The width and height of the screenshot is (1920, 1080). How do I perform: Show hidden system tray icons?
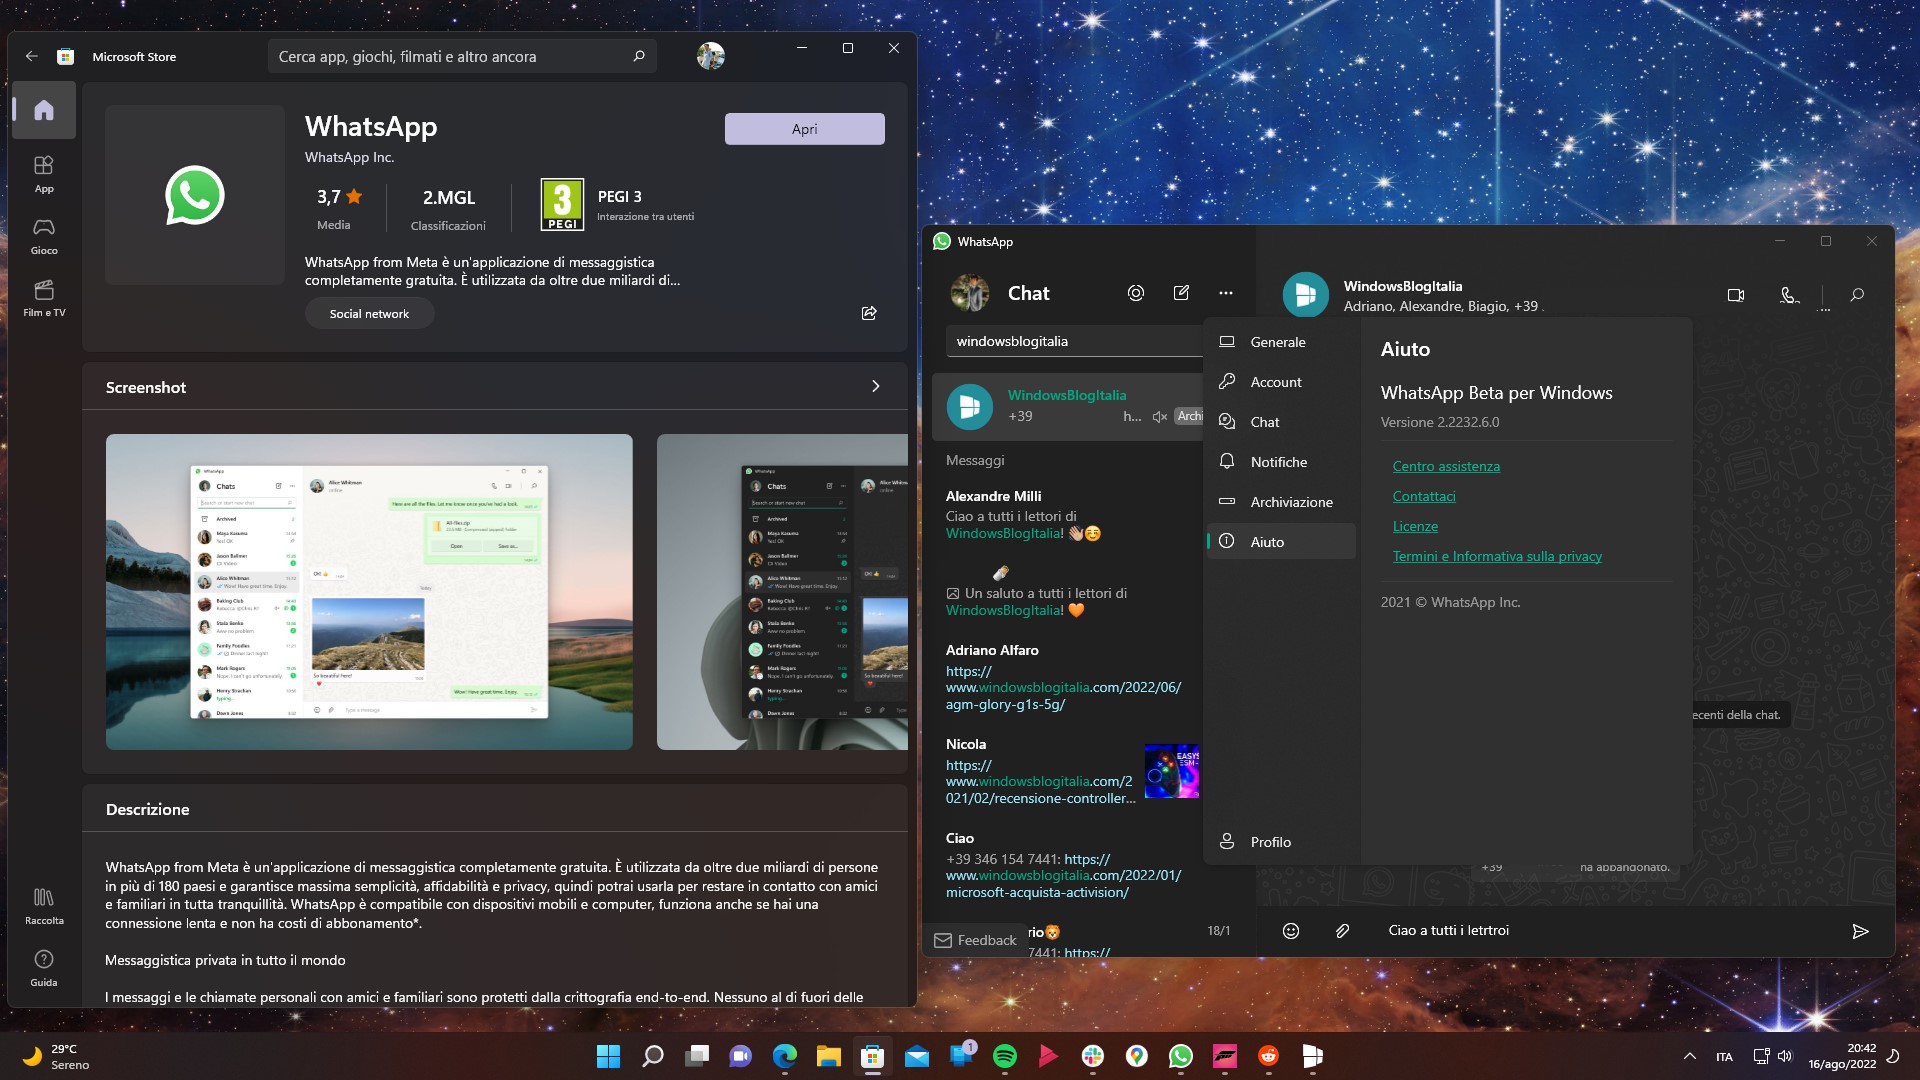(1690, 1056)
